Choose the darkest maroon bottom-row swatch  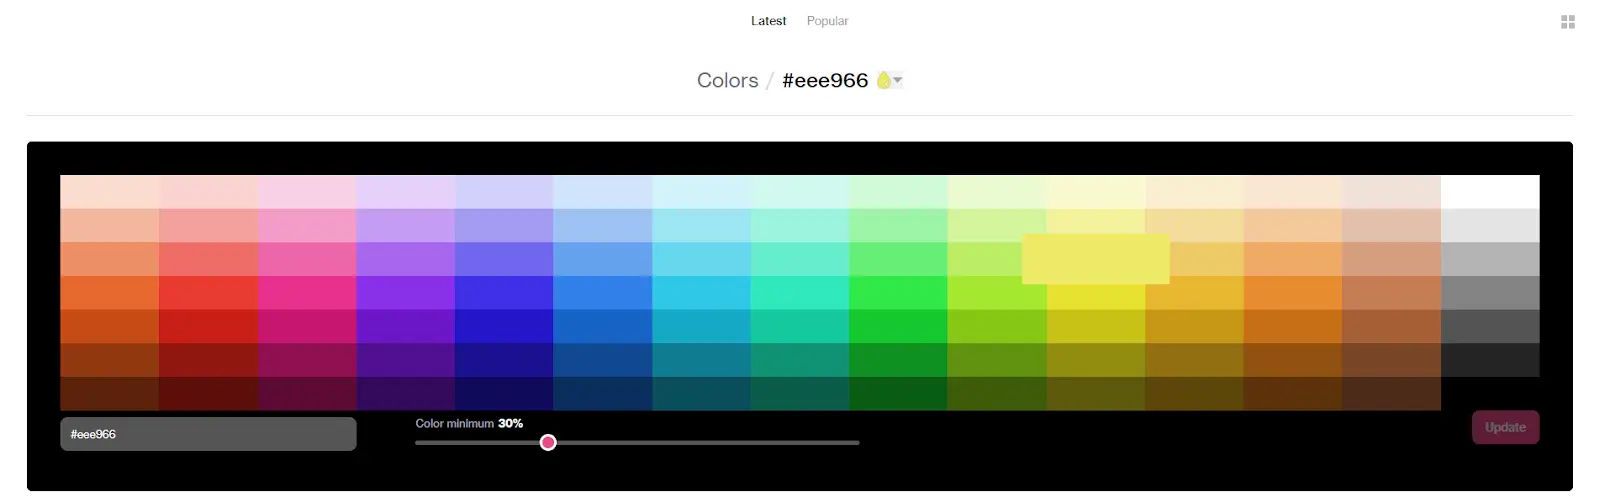[x=208, y=394]
